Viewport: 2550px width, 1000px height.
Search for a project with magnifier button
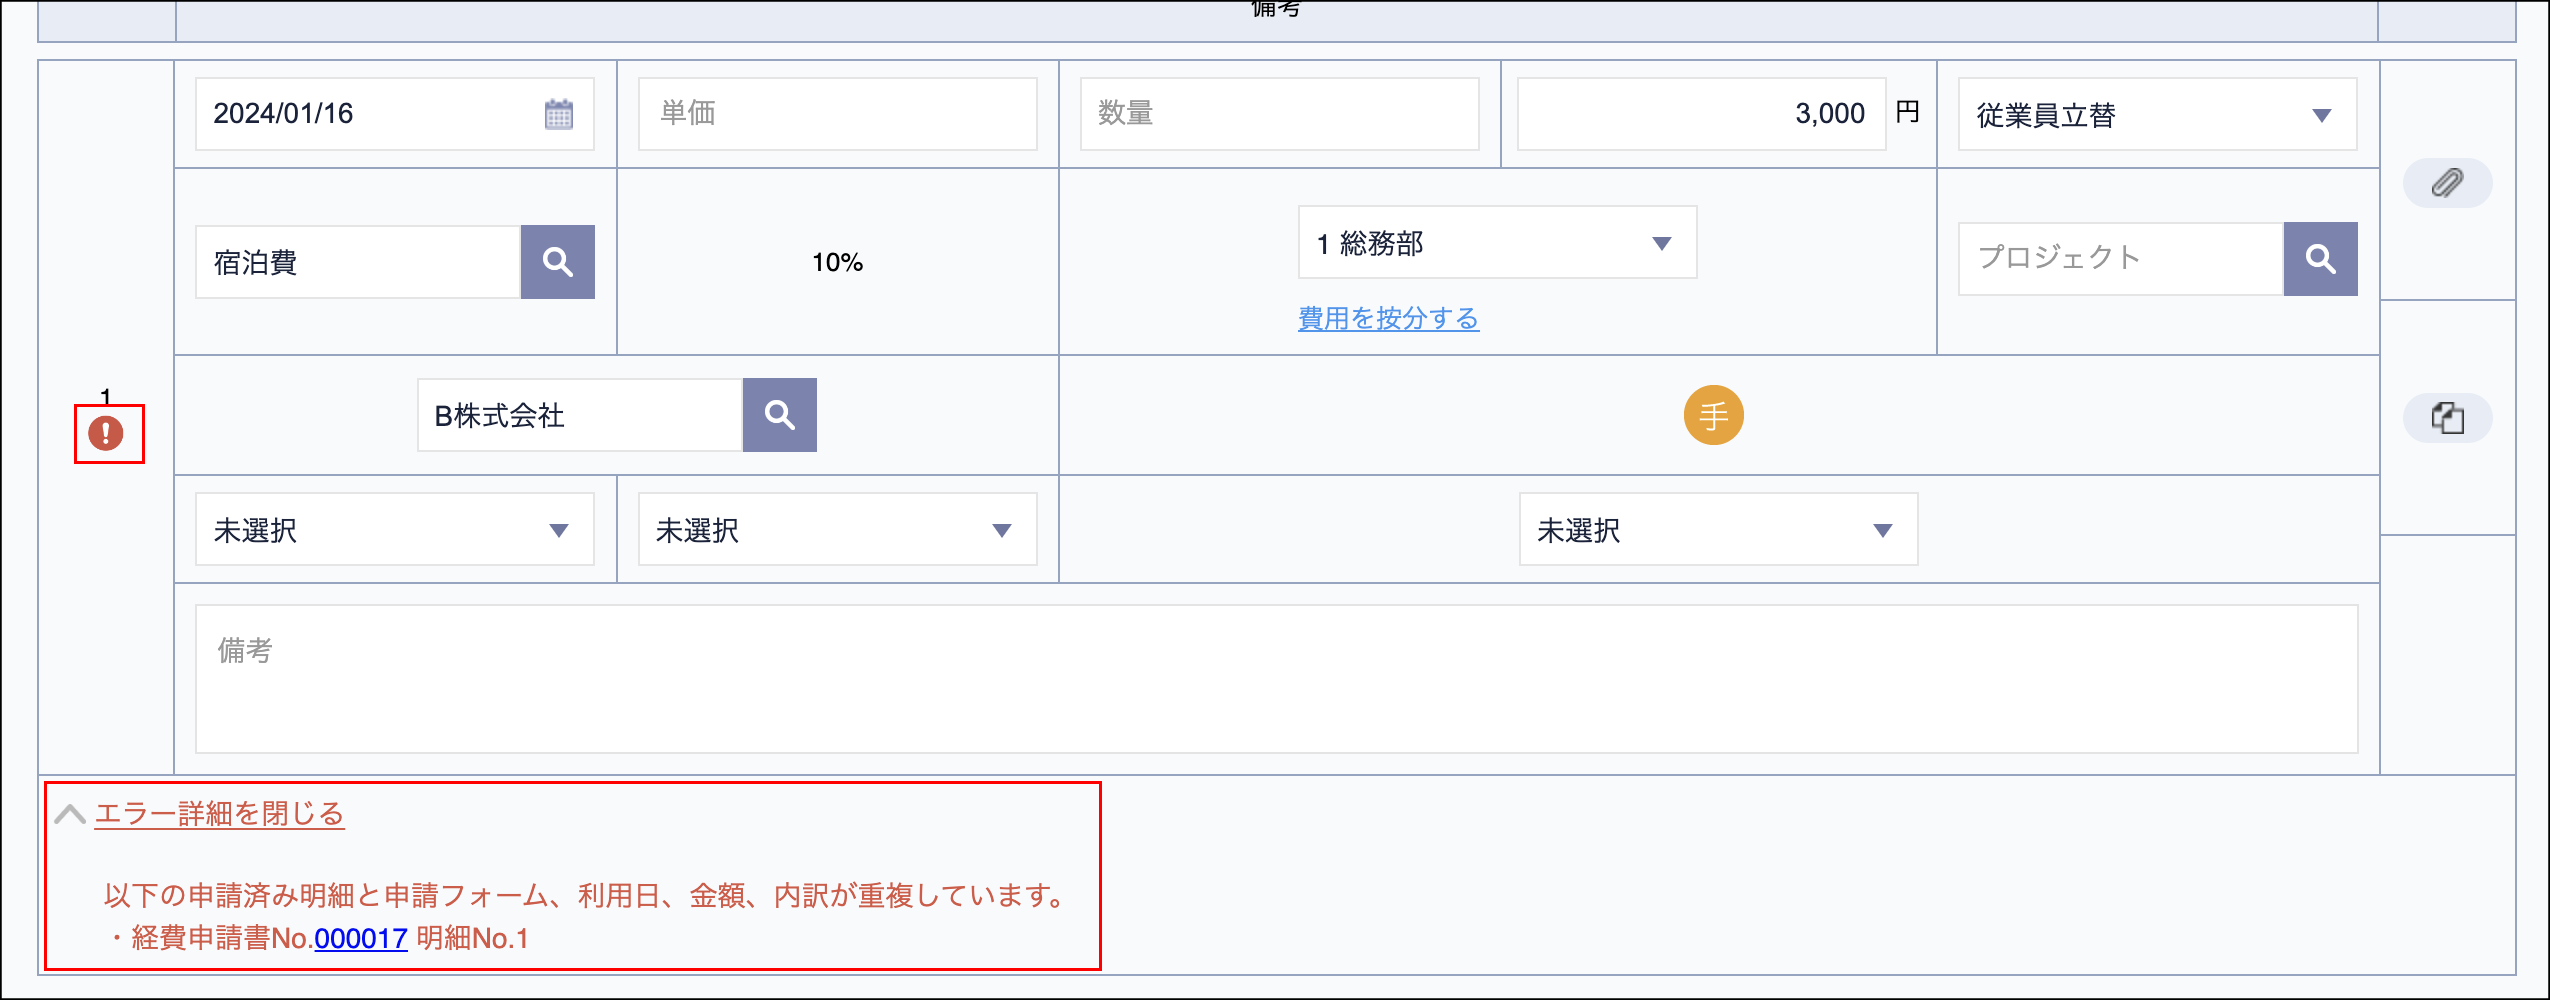[2320, 259]
